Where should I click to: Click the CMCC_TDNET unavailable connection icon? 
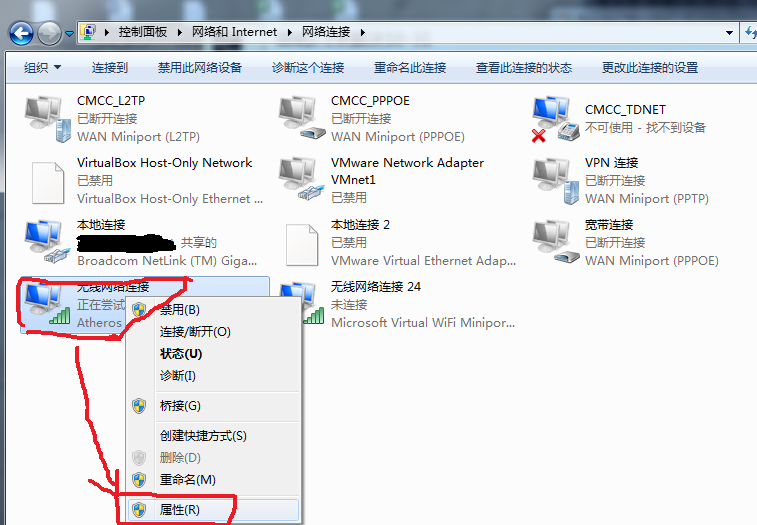click(556, 119)
